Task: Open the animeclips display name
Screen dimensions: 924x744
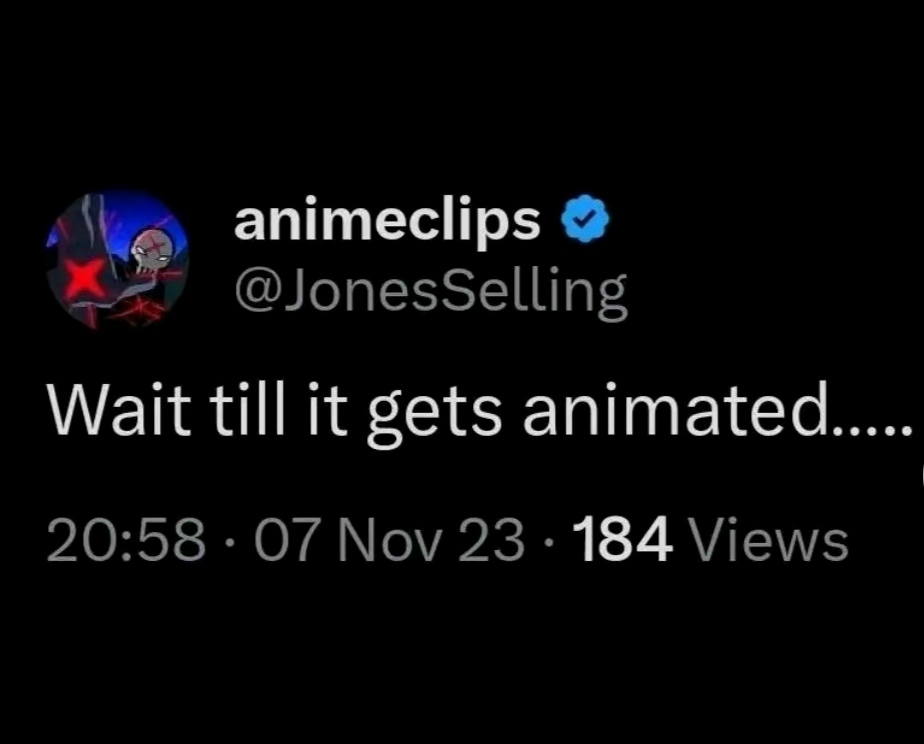Action: [387, 221]
